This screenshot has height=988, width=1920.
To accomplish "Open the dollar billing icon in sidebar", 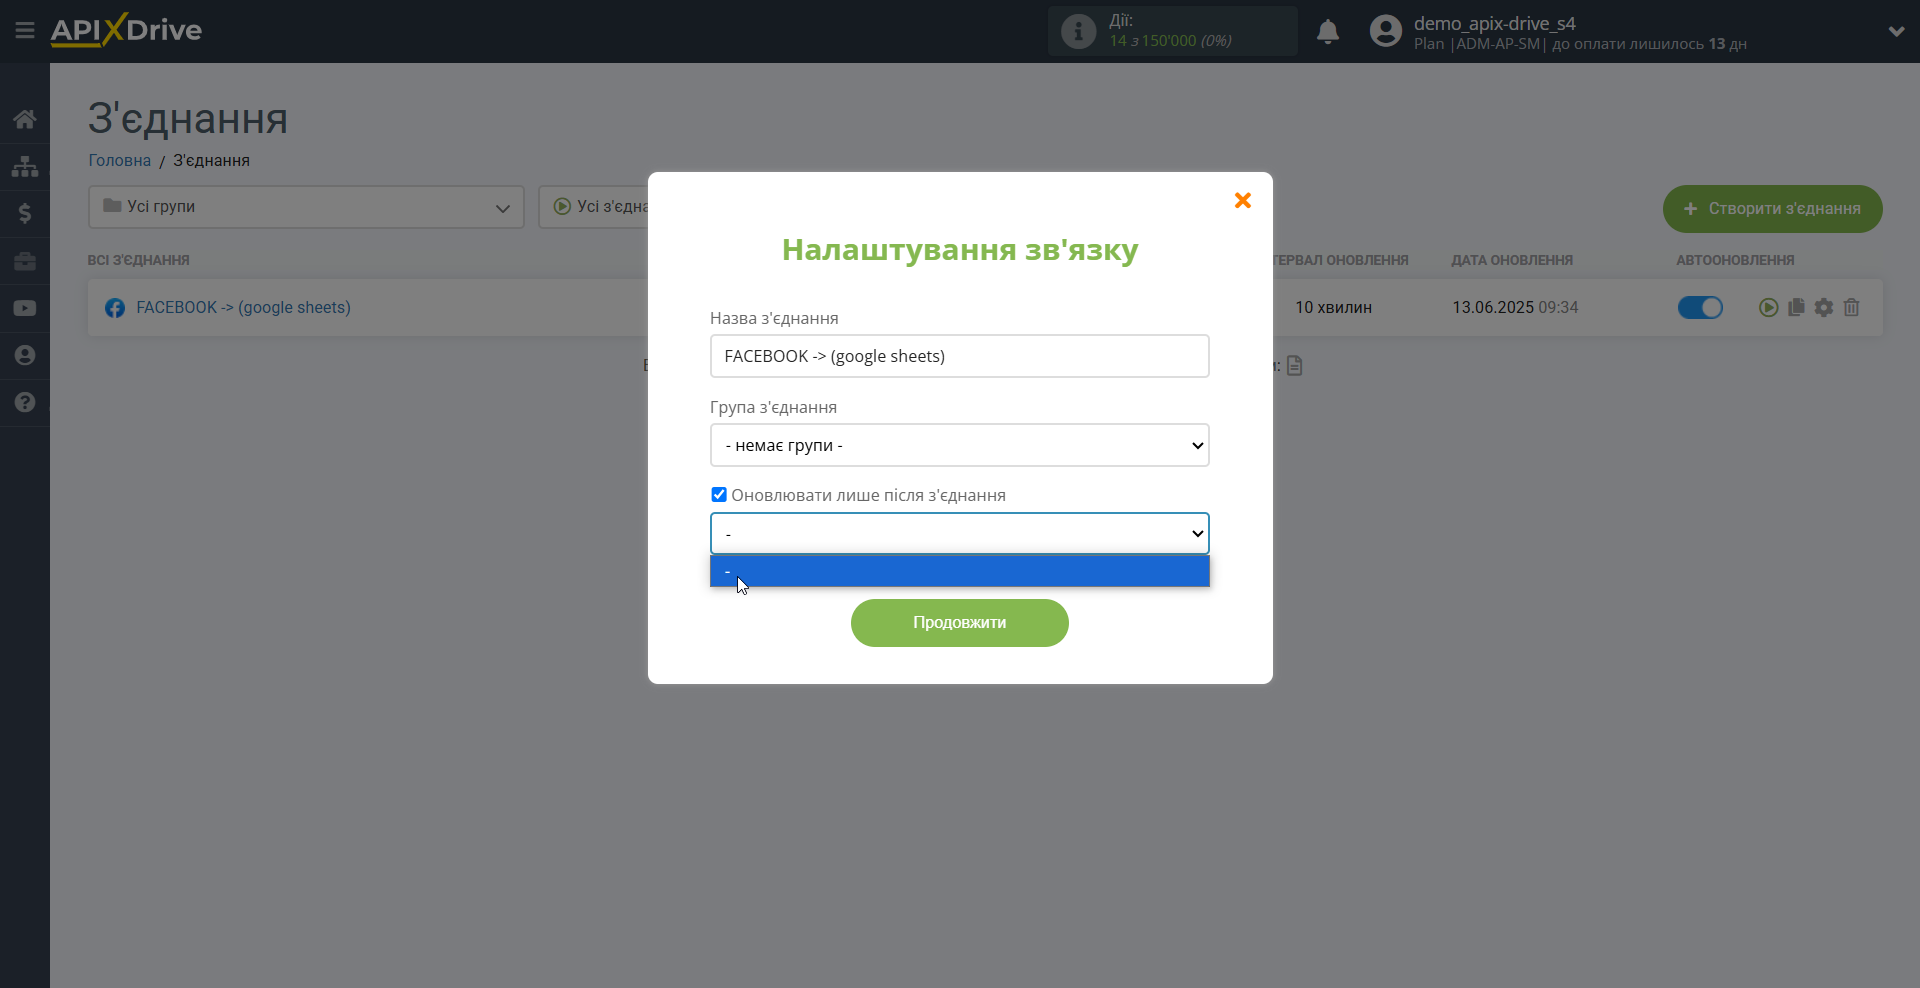I will point(25,213).
